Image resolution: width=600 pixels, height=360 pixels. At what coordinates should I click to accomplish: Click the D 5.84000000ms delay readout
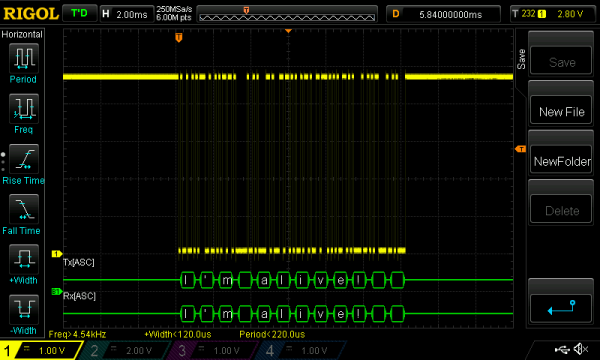pyautogui.click(x=443, y=14)
